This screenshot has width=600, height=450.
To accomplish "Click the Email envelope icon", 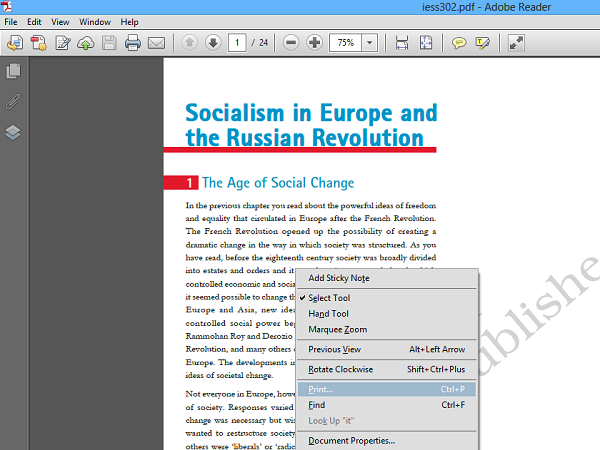I will [x=156, y=43].
